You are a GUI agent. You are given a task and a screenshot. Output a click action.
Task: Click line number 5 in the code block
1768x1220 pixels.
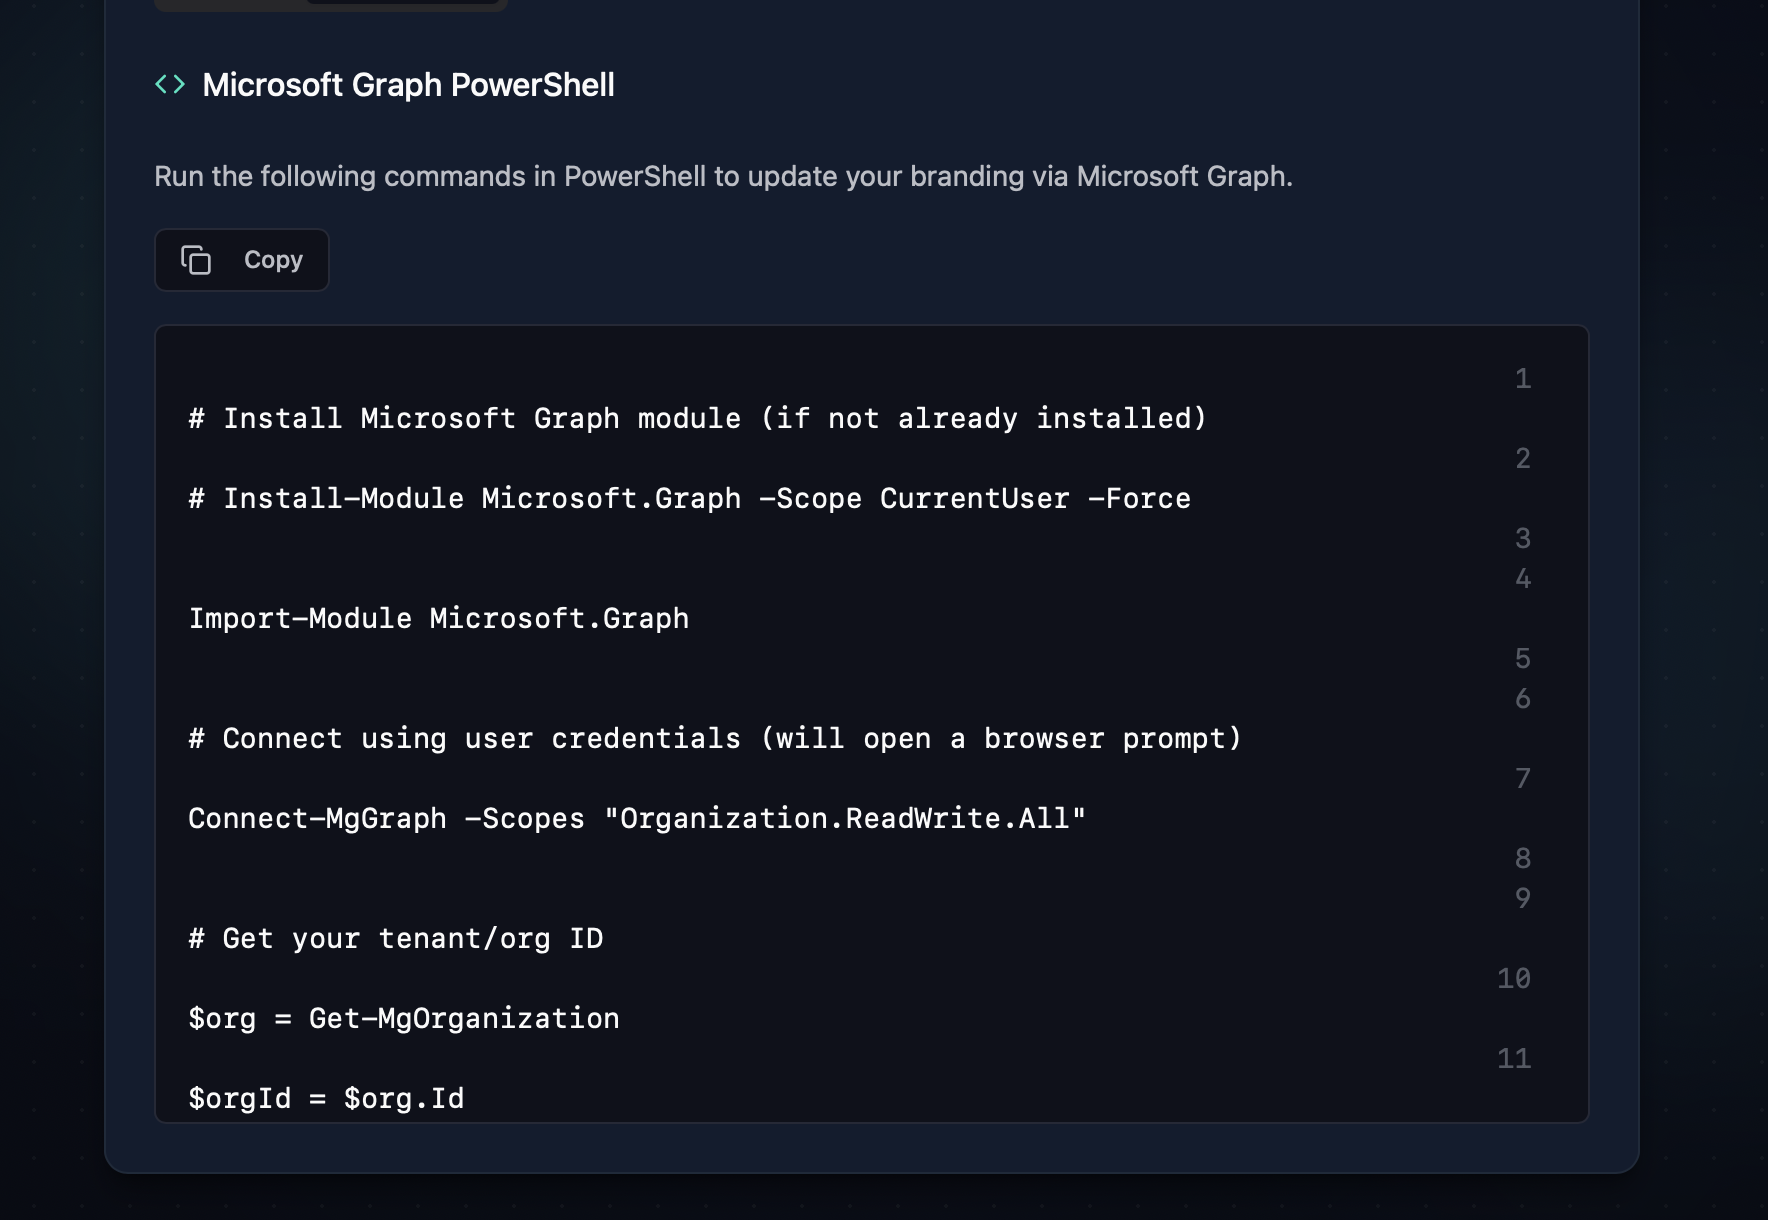1522,658
